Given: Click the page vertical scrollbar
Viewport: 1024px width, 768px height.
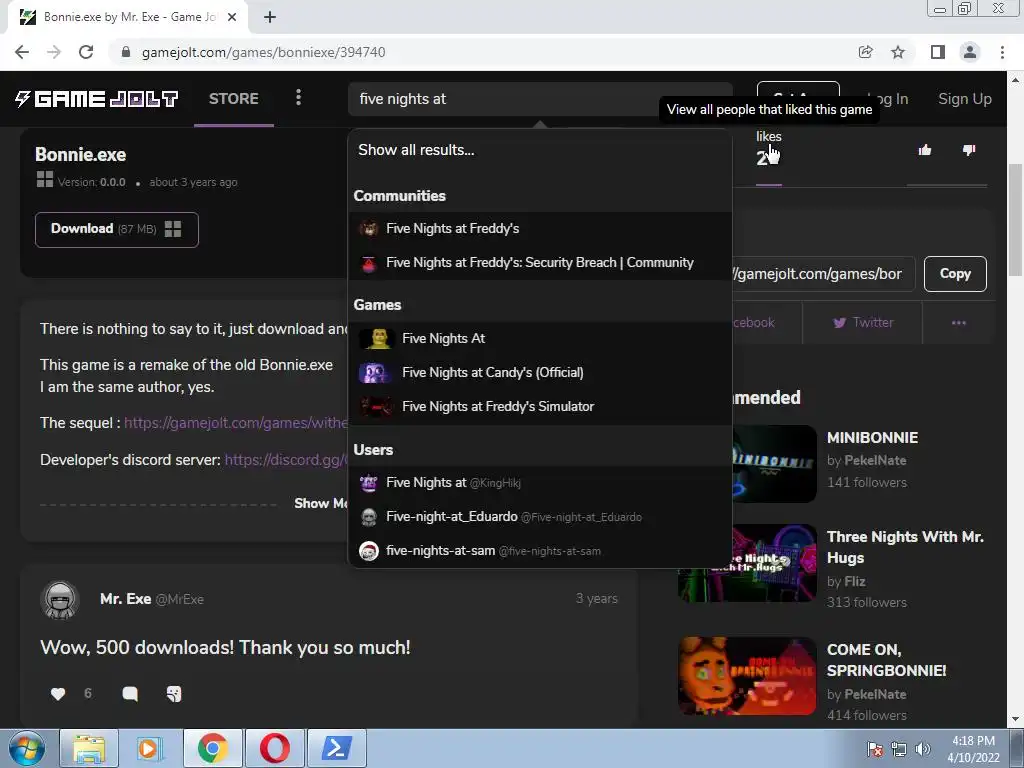Looking at the screenshot, I should pyautogui.click(x=1015, y=219).
